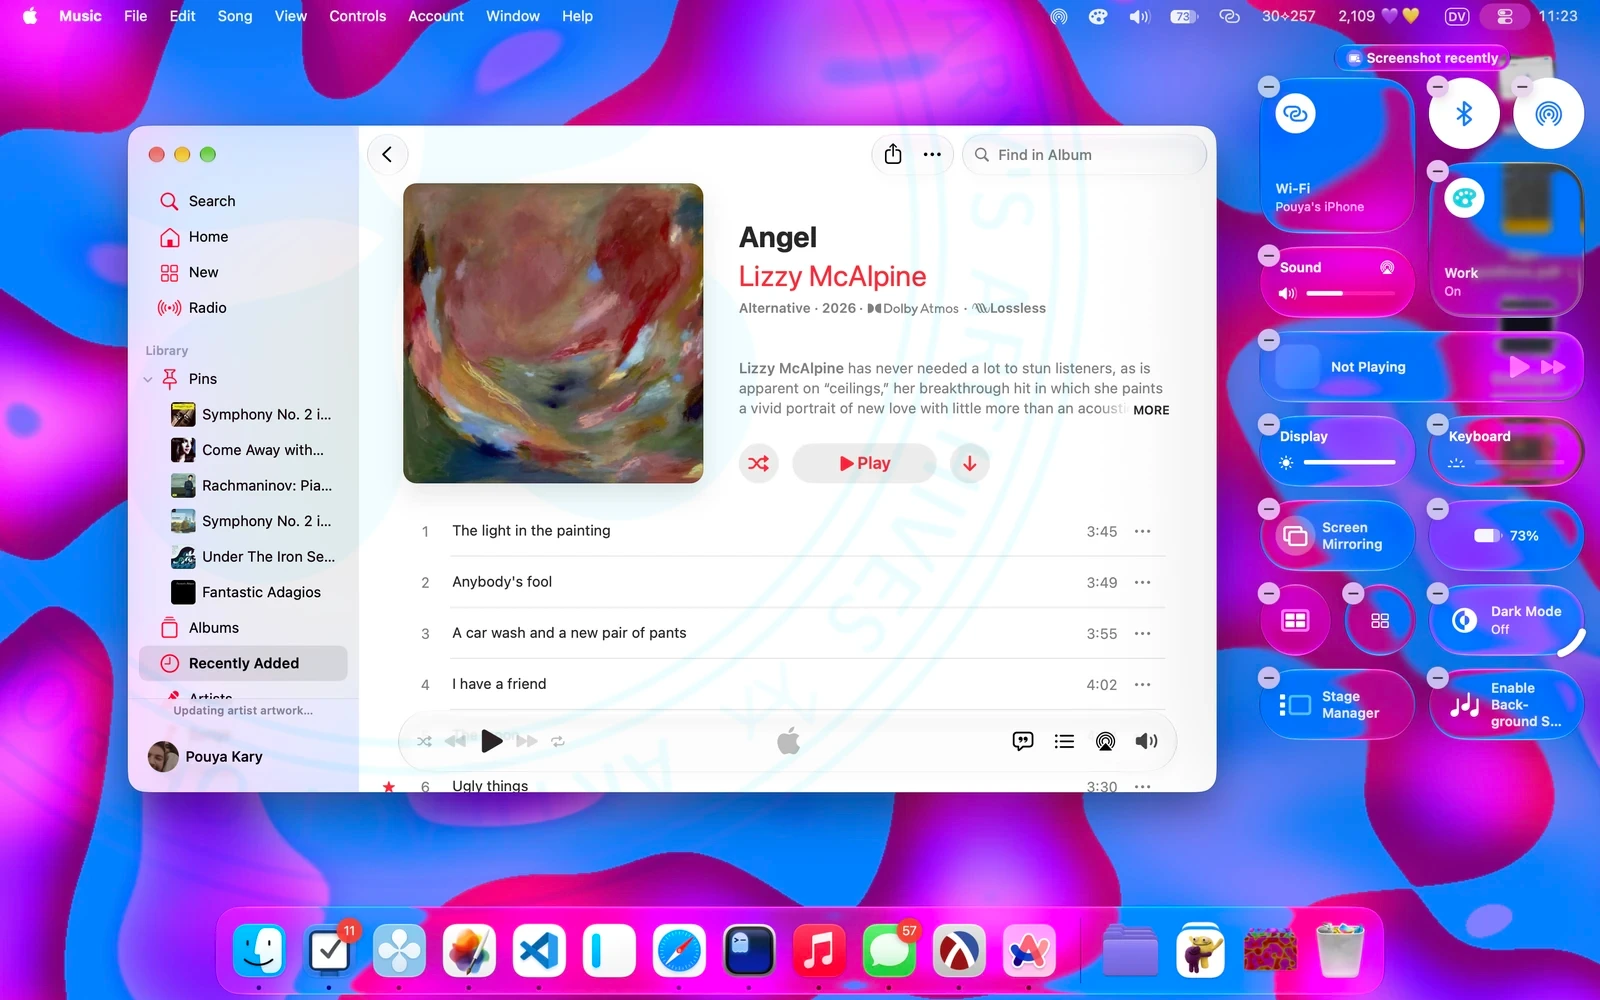Remove the Sound control with its minus badge
This screenshot has width=1600, height=1000.
click(x=1269, y=255)
